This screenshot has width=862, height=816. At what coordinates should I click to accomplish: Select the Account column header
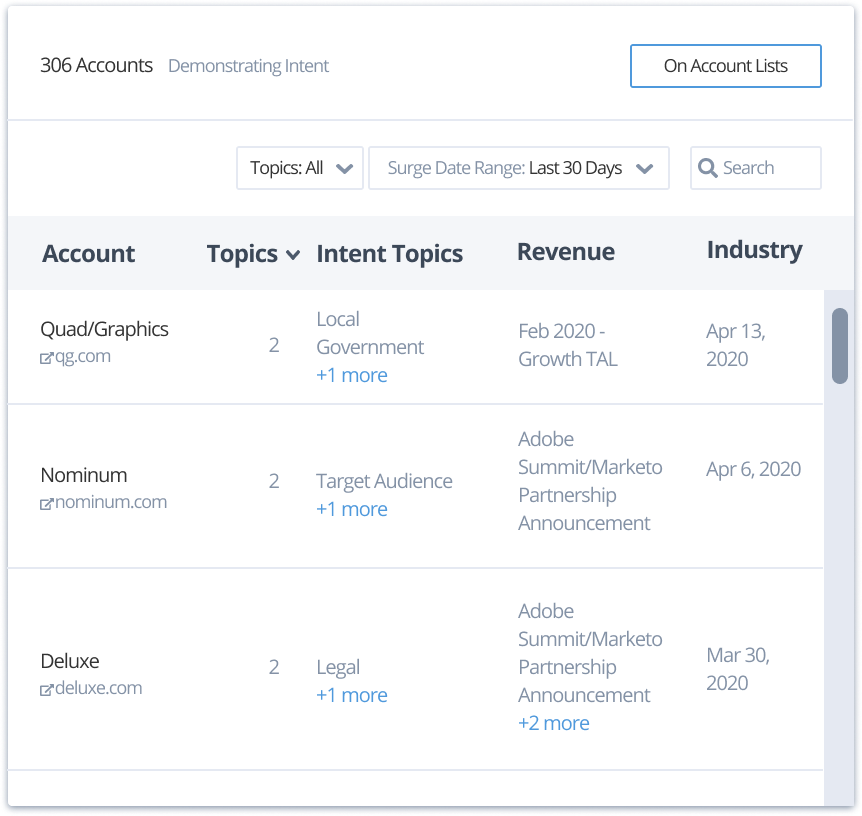click(88, 253)
